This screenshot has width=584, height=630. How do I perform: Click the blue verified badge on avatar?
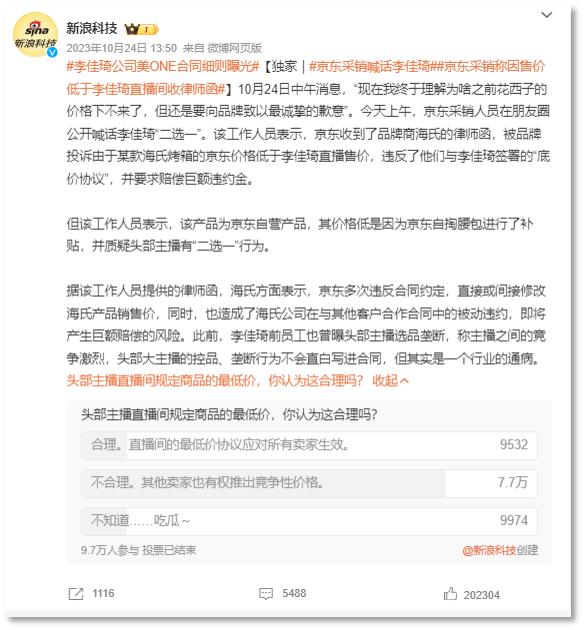click(52, 52)
